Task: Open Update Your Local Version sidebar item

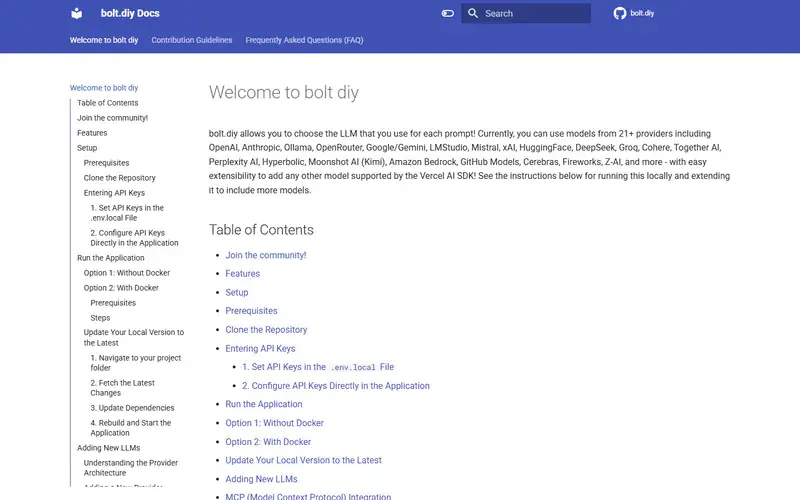Action: [x=134, y=337]
